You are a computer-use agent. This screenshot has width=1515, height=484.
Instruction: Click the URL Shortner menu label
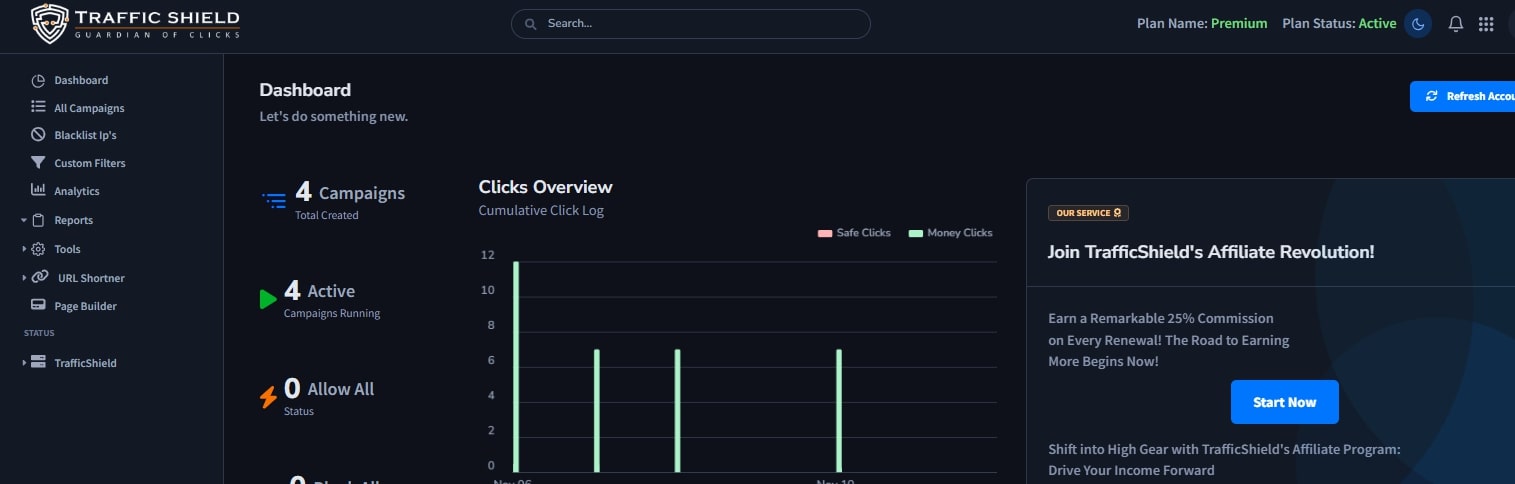coord(91,278)
